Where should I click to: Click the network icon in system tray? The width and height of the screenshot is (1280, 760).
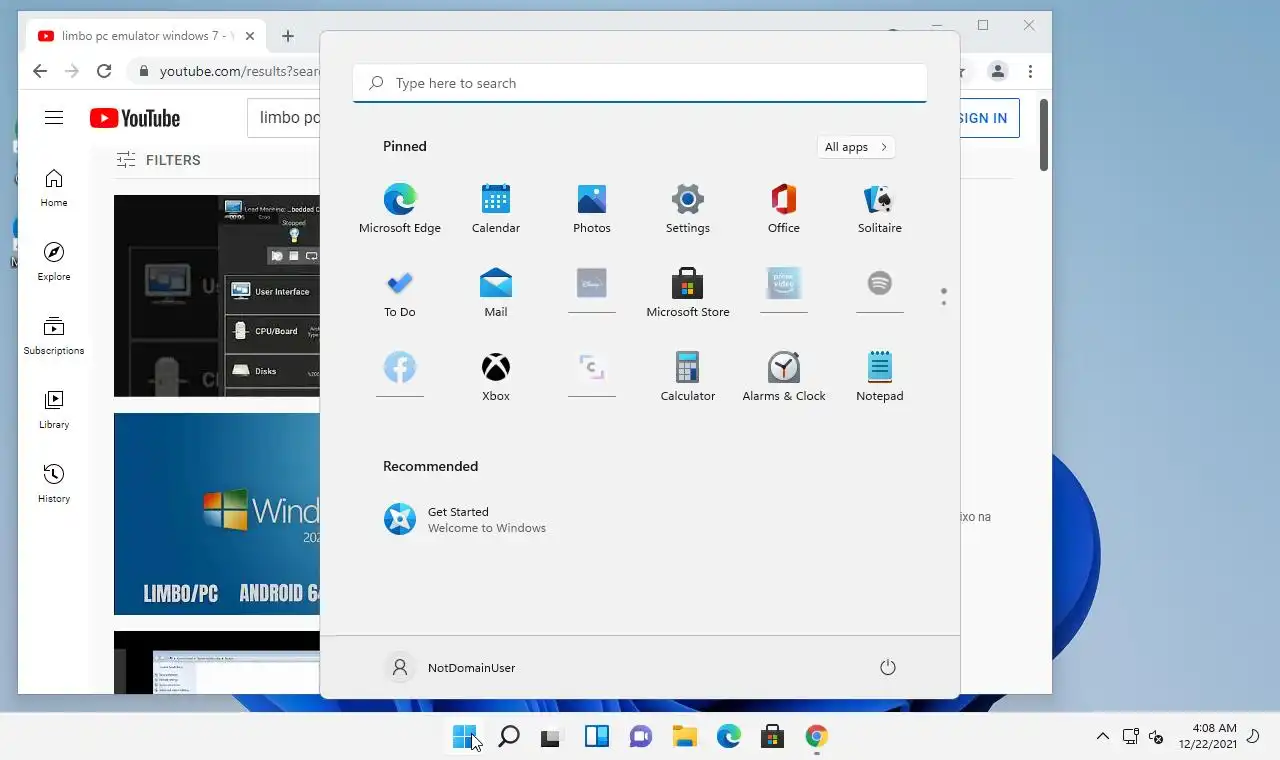coord(1130,737)
